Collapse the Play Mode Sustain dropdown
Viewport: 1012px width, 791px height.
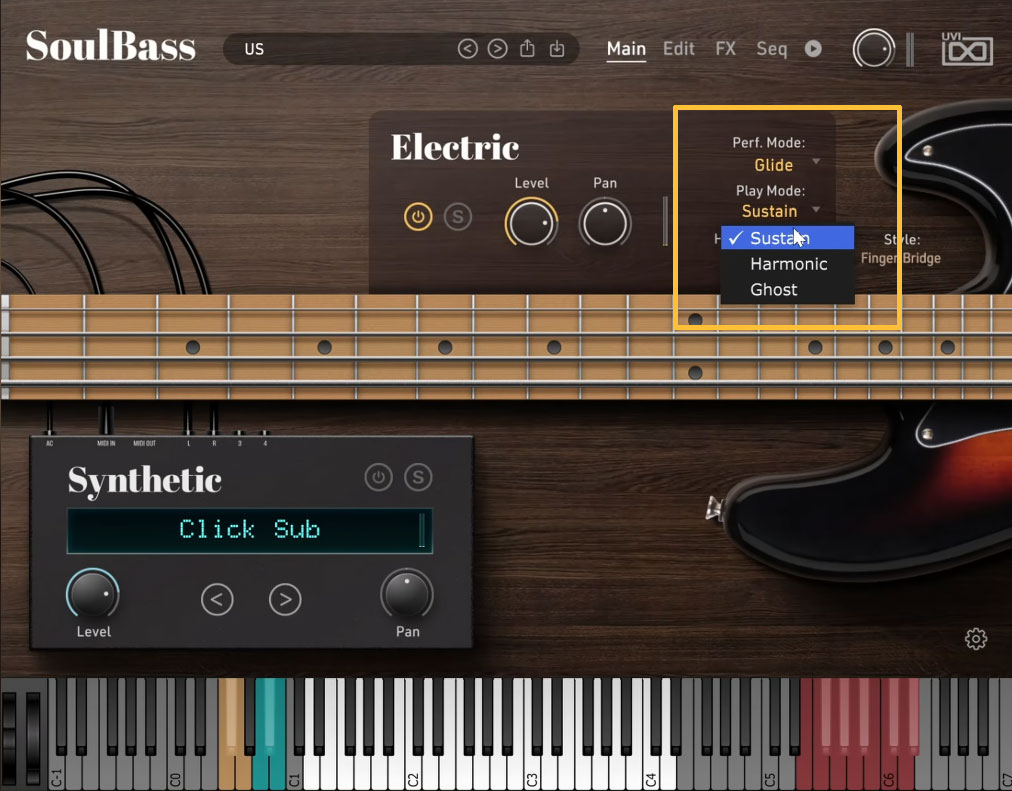click(780, 211)
